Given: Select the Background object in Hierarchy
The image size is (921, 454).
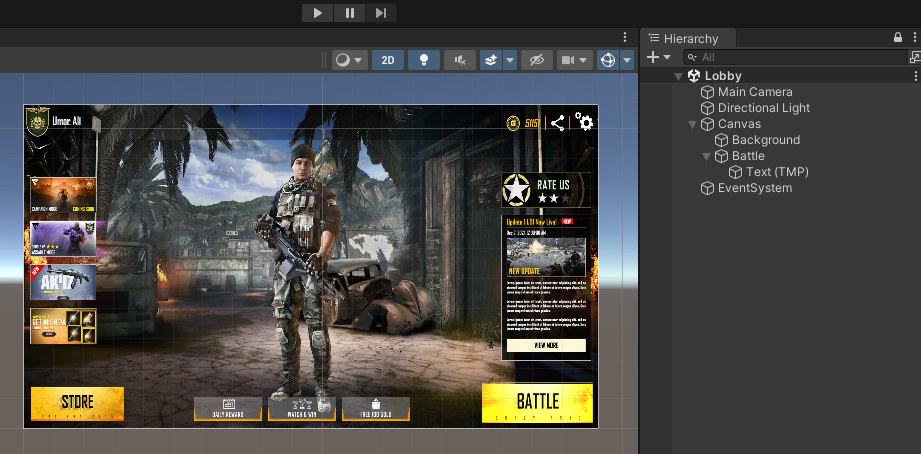Looking at the screenshot, I should [x=765, y=140].
